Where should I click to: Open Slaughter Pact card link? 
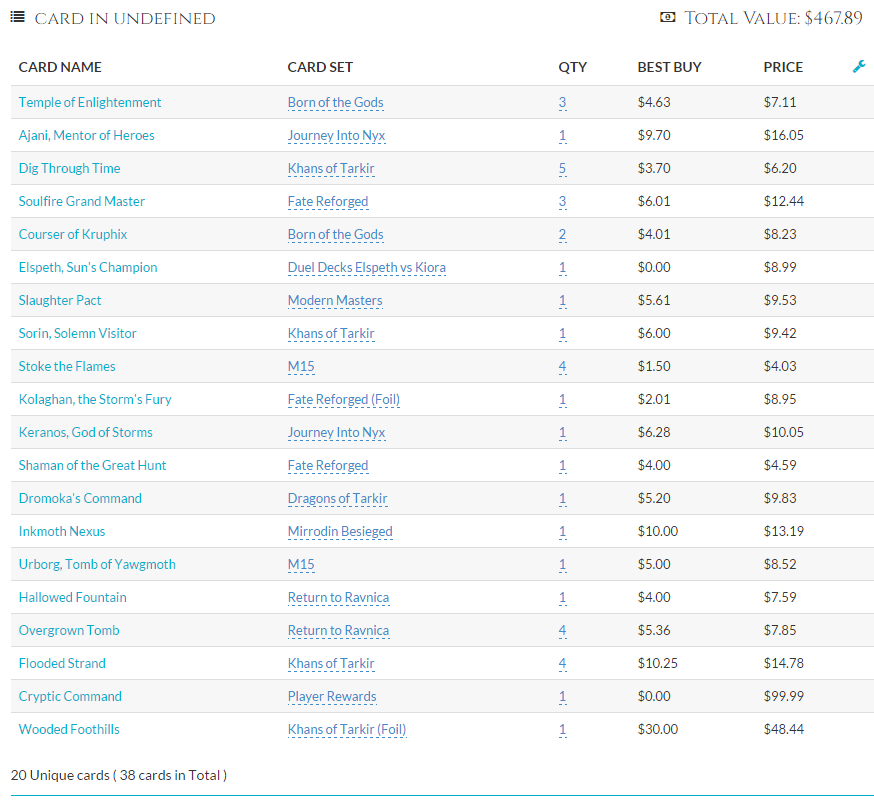60,300
